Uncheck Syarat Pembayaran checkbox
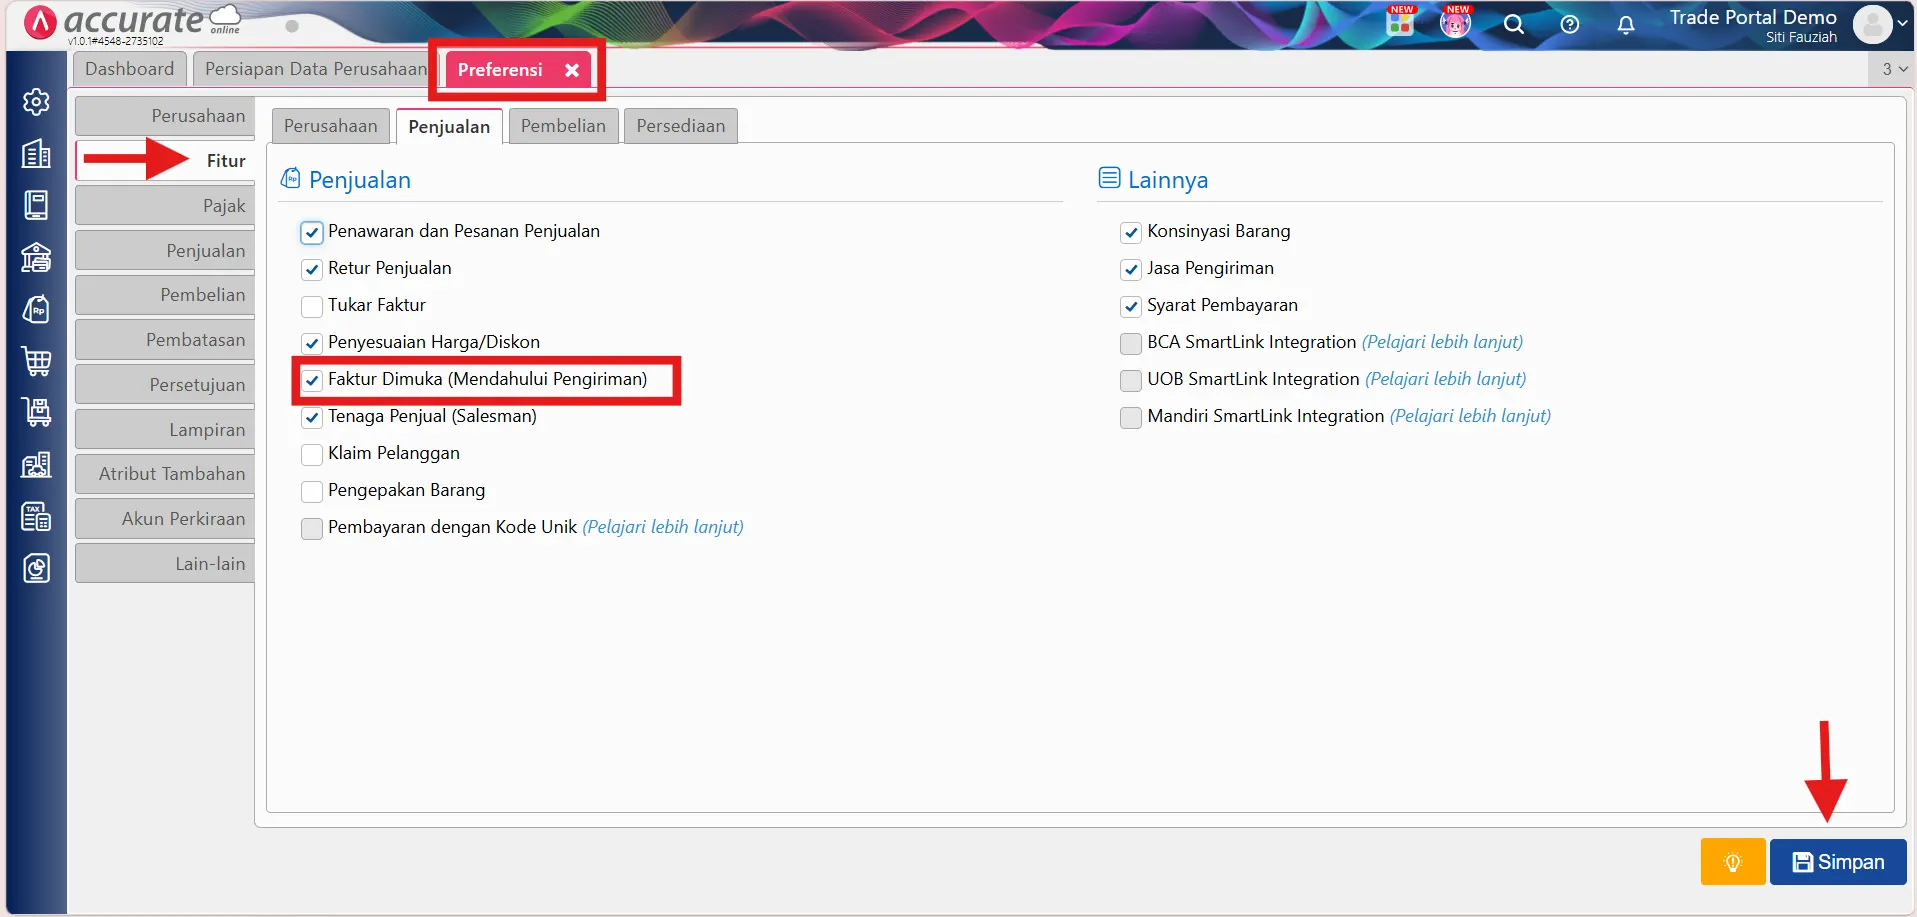 [1131, 306]
